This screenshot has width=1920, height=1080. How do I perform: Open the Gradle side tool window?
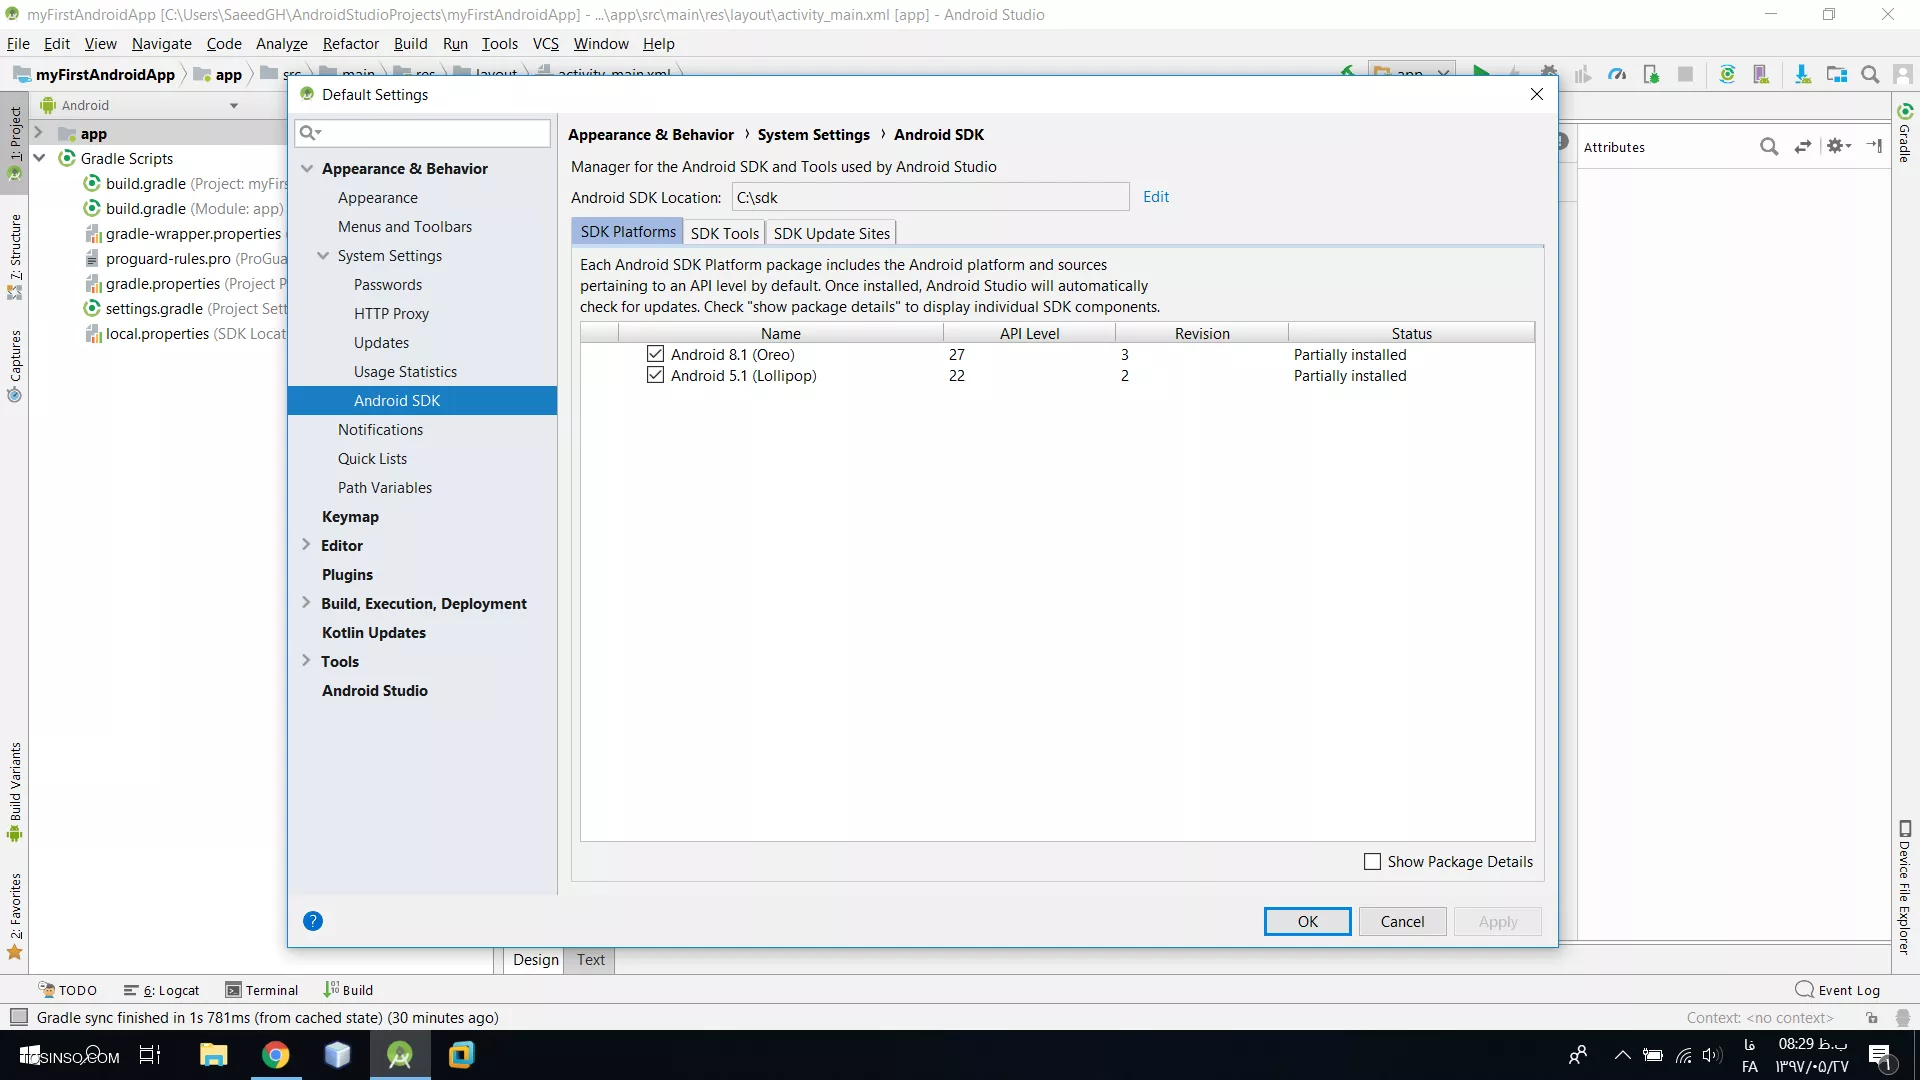tap(1905, 132)
